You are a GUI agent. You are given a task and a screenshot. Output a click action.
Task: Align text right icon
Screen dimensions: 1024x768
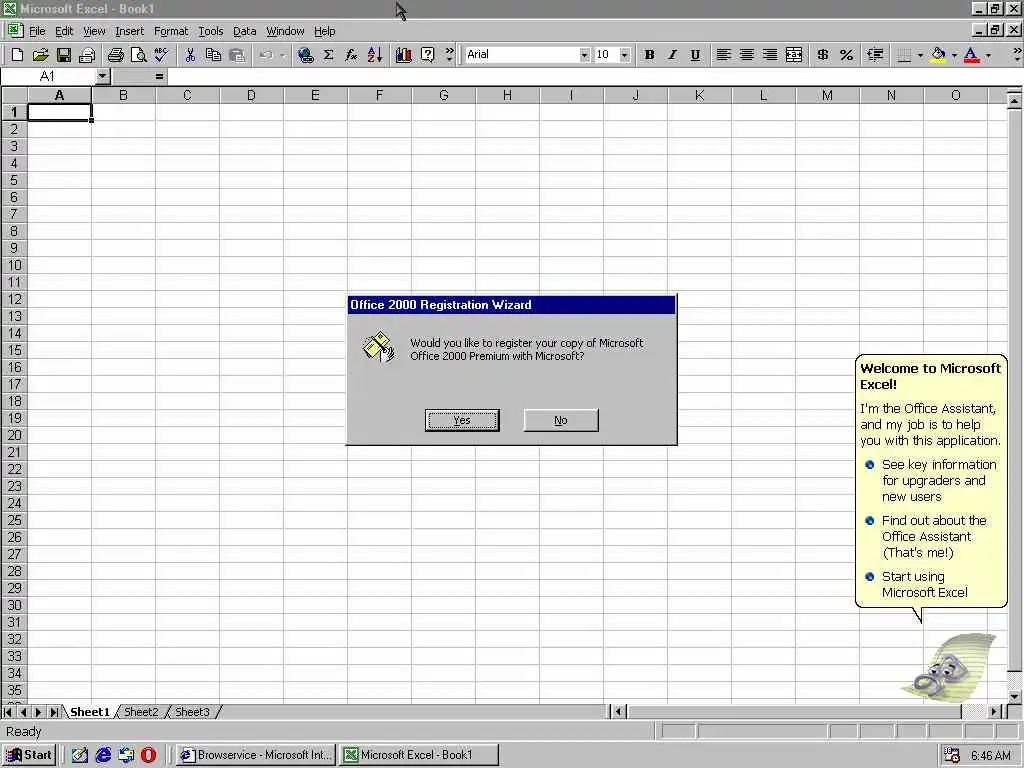[x=770, y=56]
